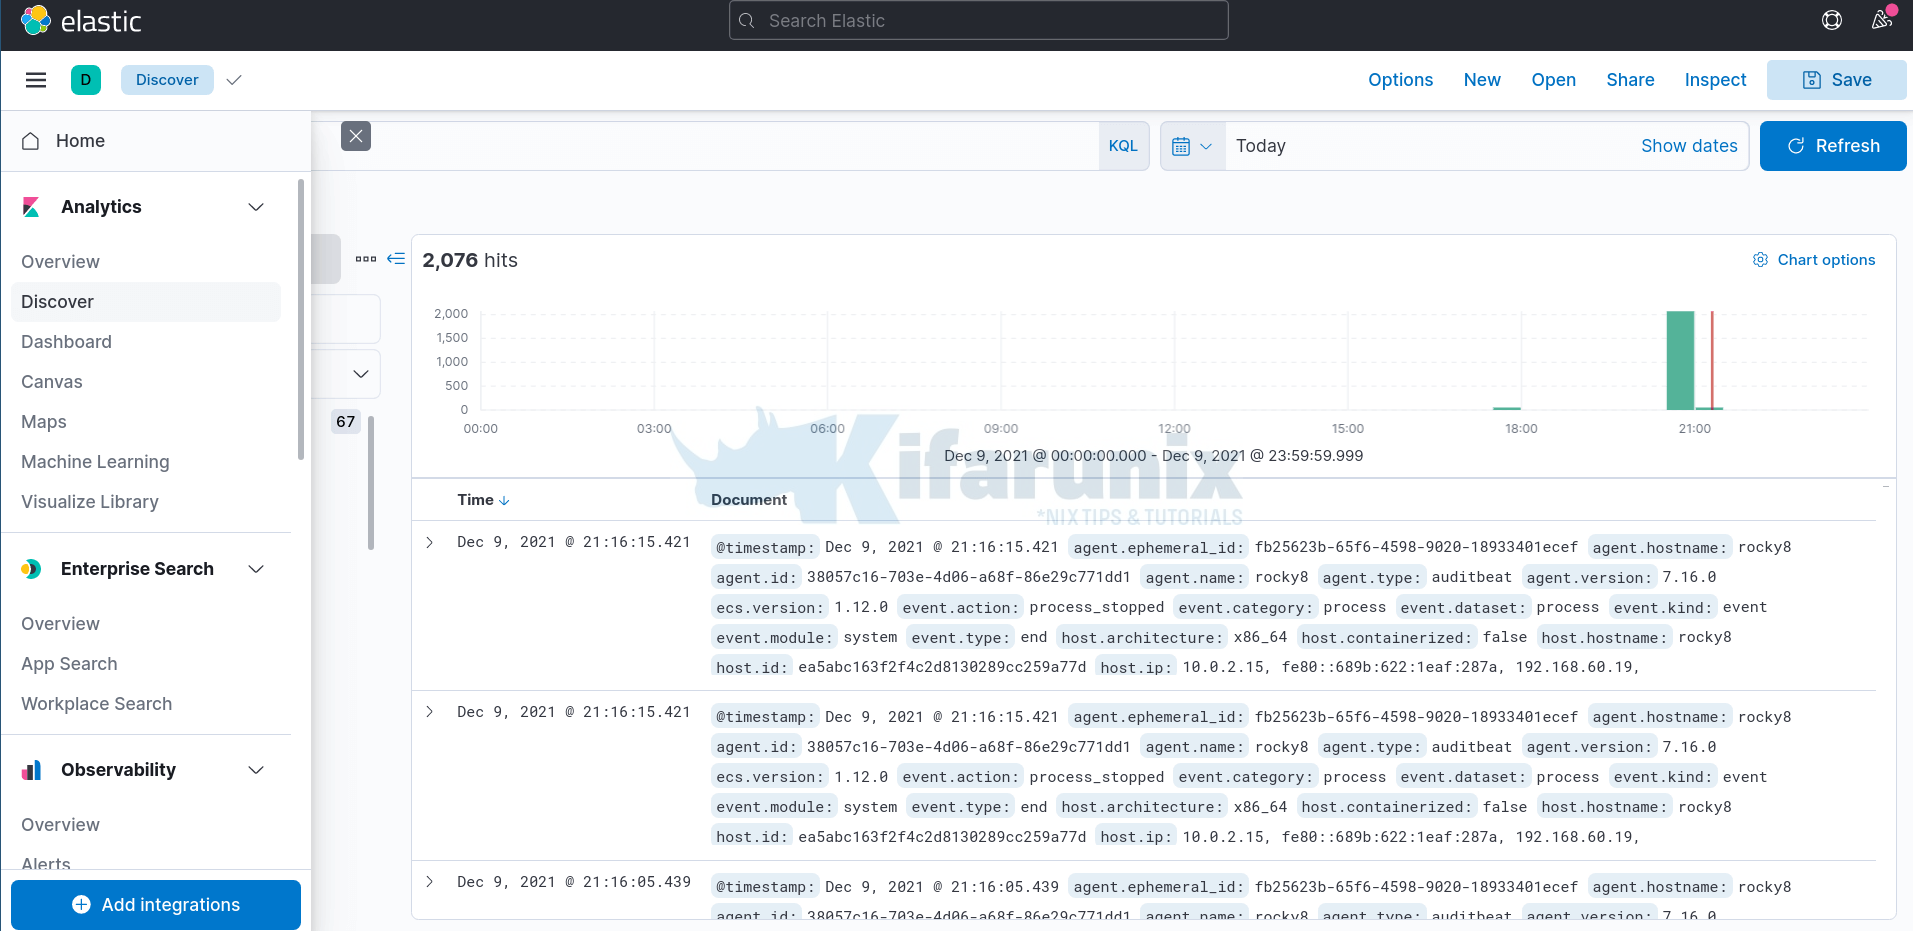This screenshot has height=931, width=1913.
Task: Close the query bar X button
Action: click(x=356, y=136)
